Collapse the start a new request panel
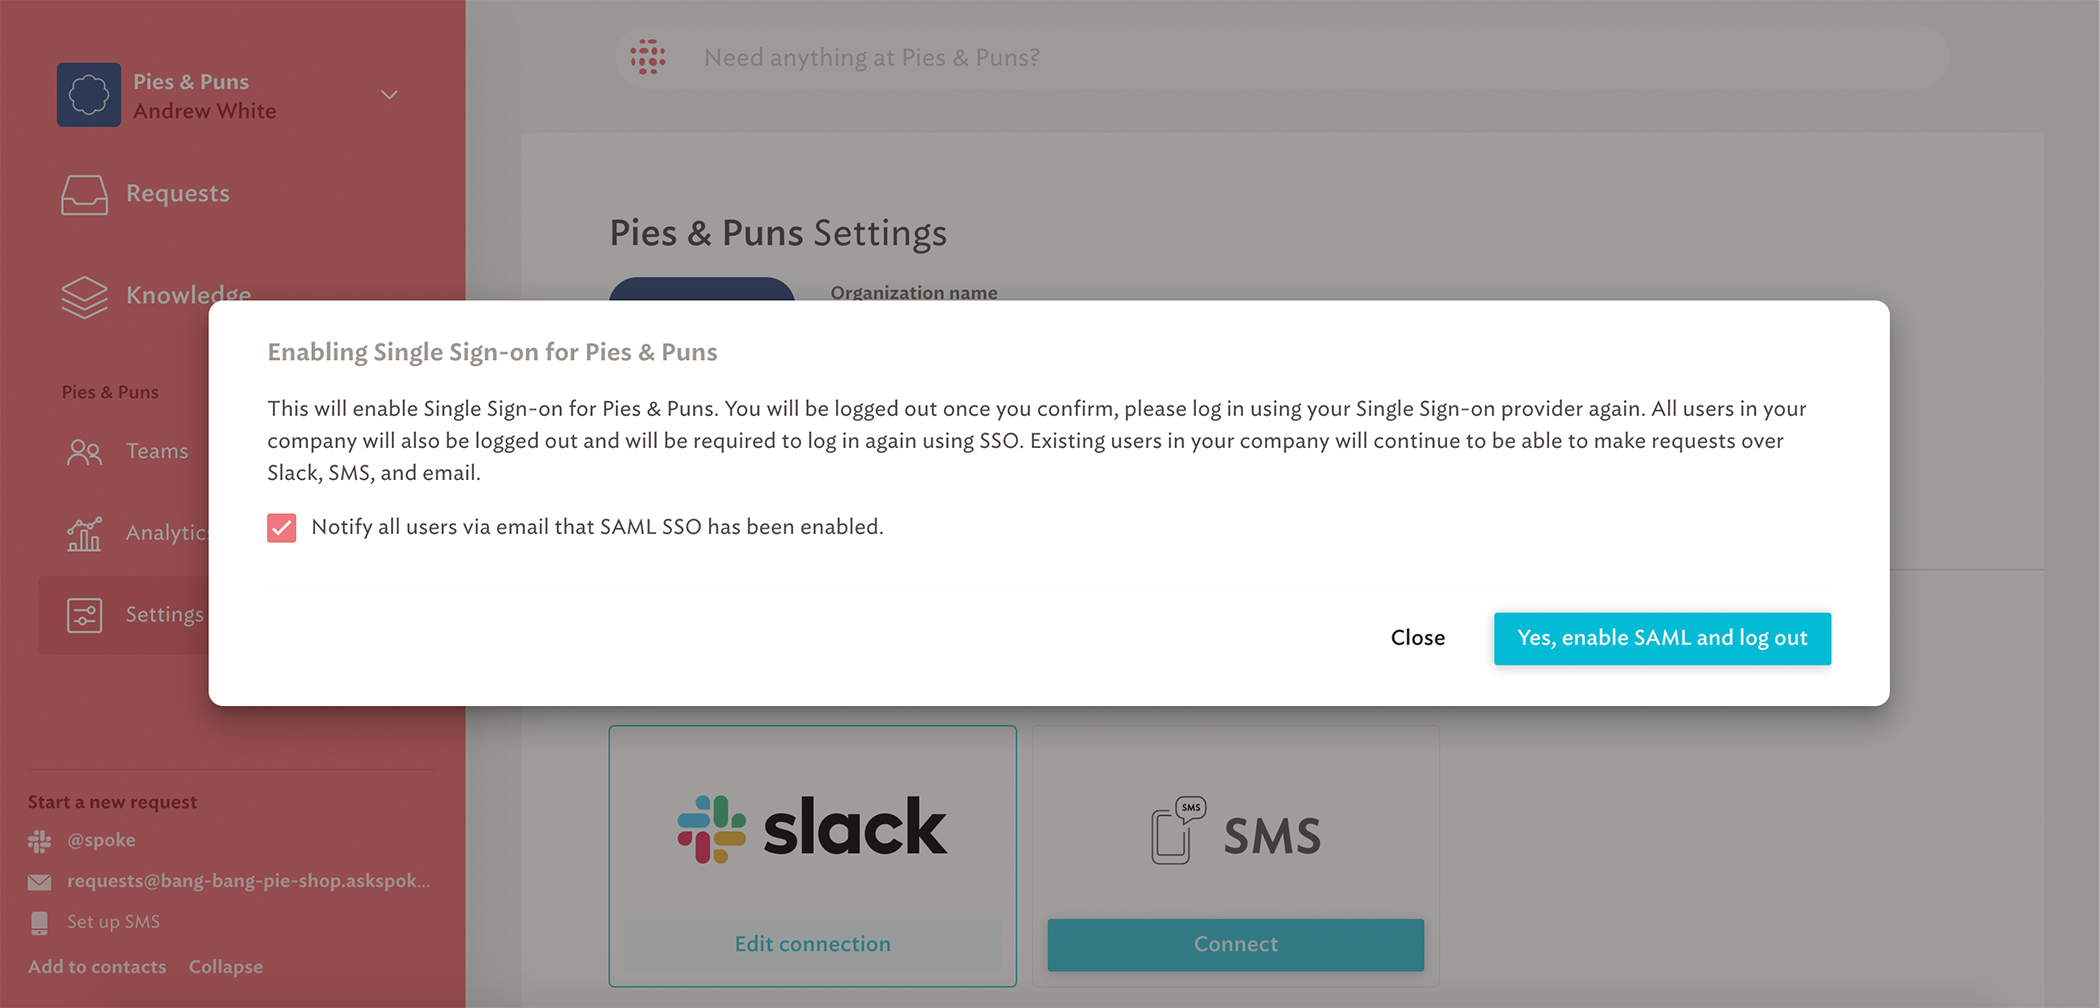This screenshot has width=2100, height=1008. click(226, 967)
